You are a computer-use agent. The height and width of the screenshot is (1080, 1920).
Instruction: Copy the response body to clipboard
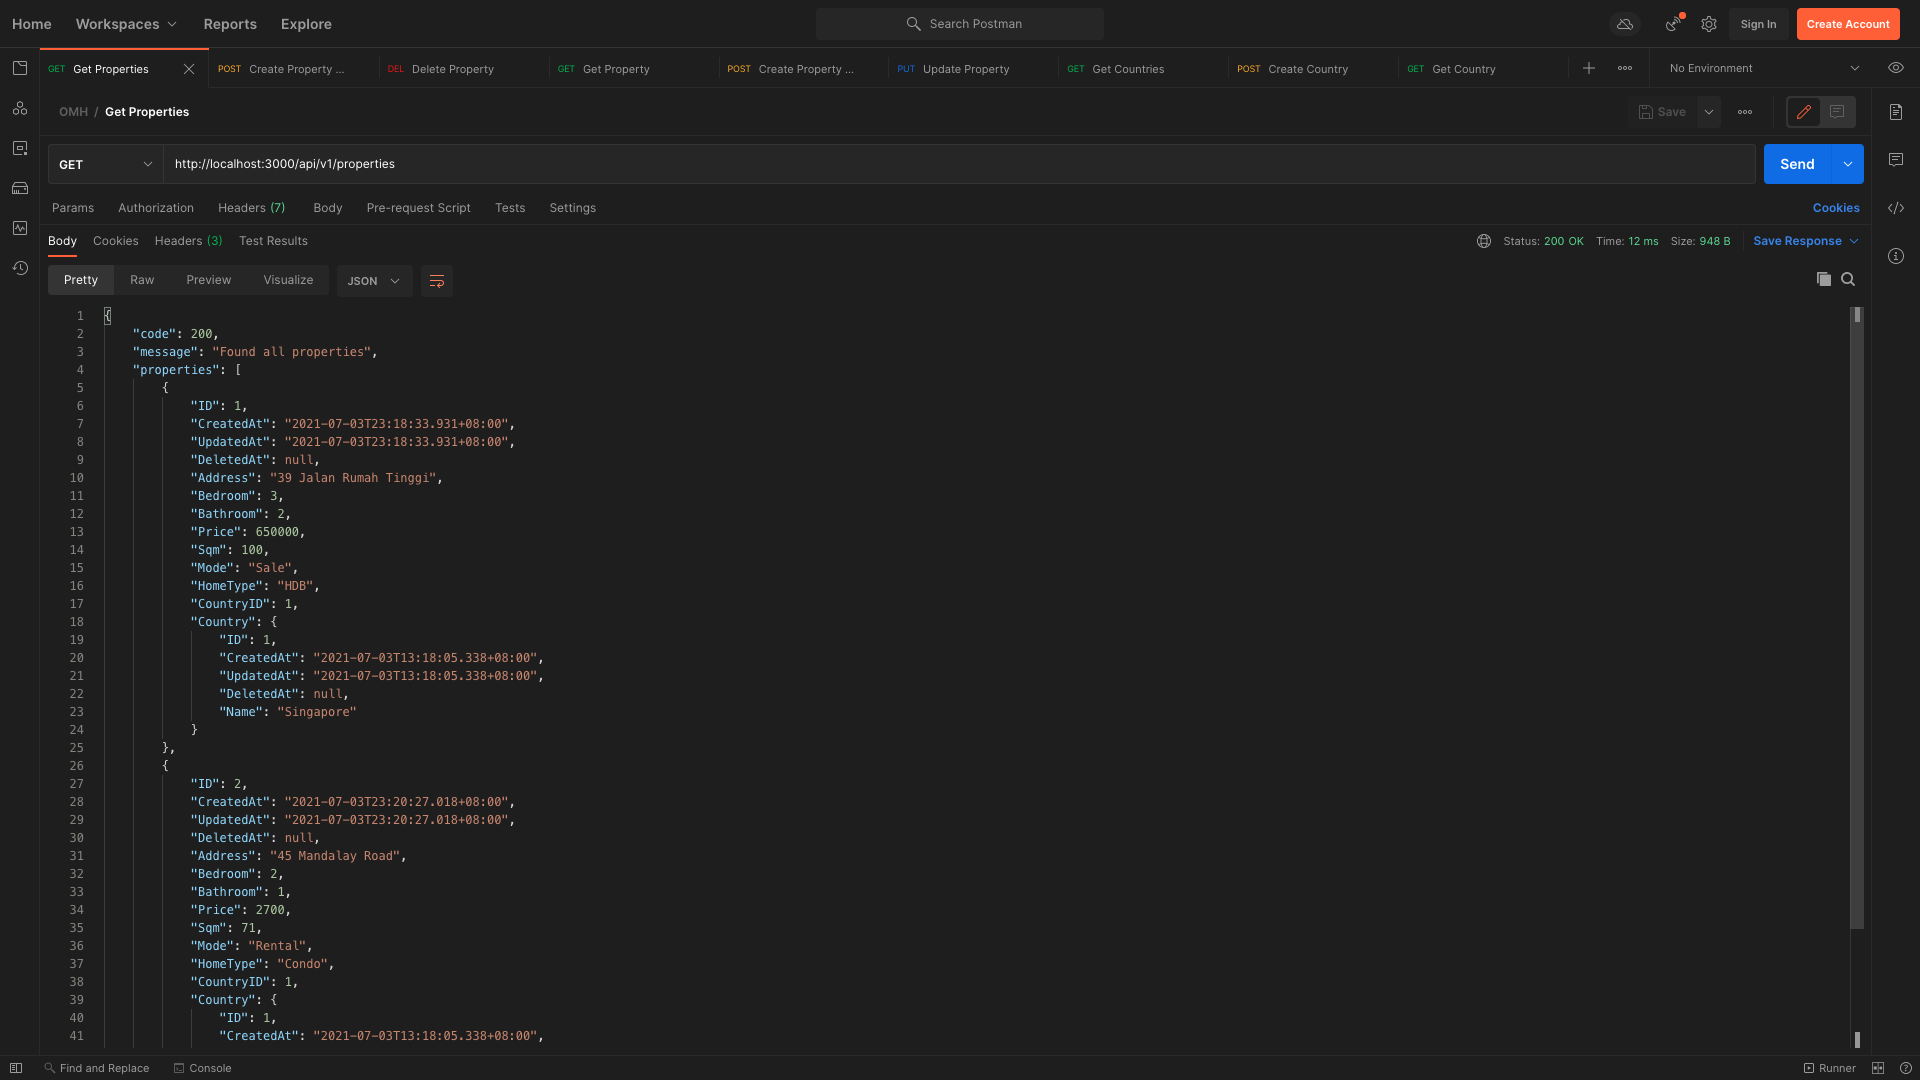coord(1823,280)
